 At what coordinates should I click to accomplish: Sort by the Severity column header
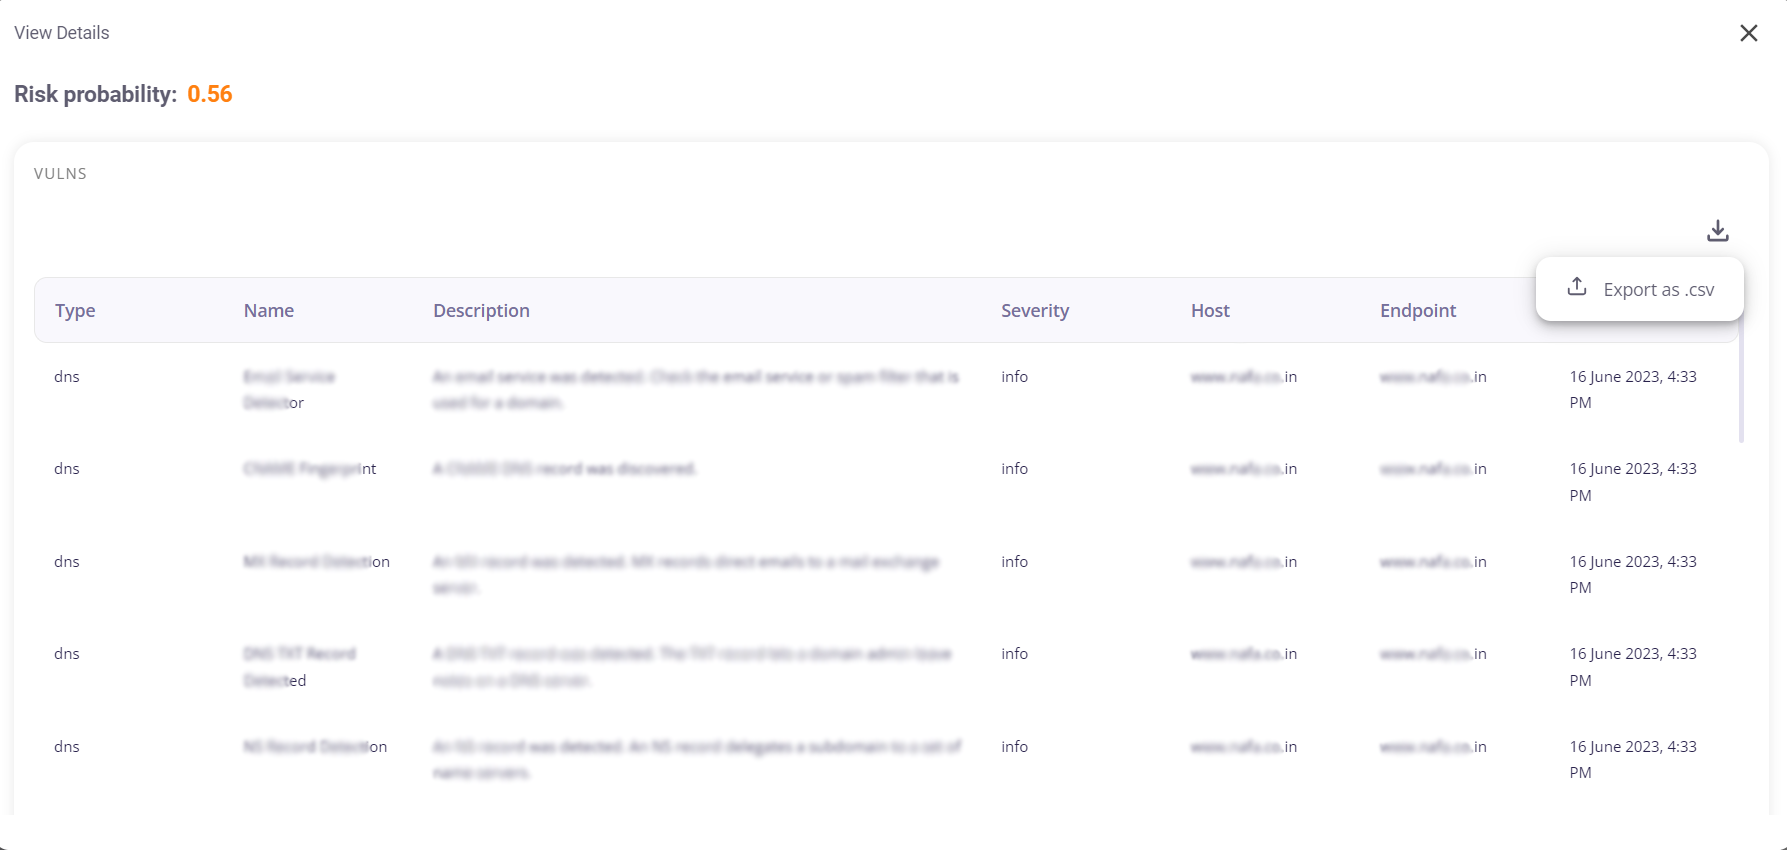1035,310
